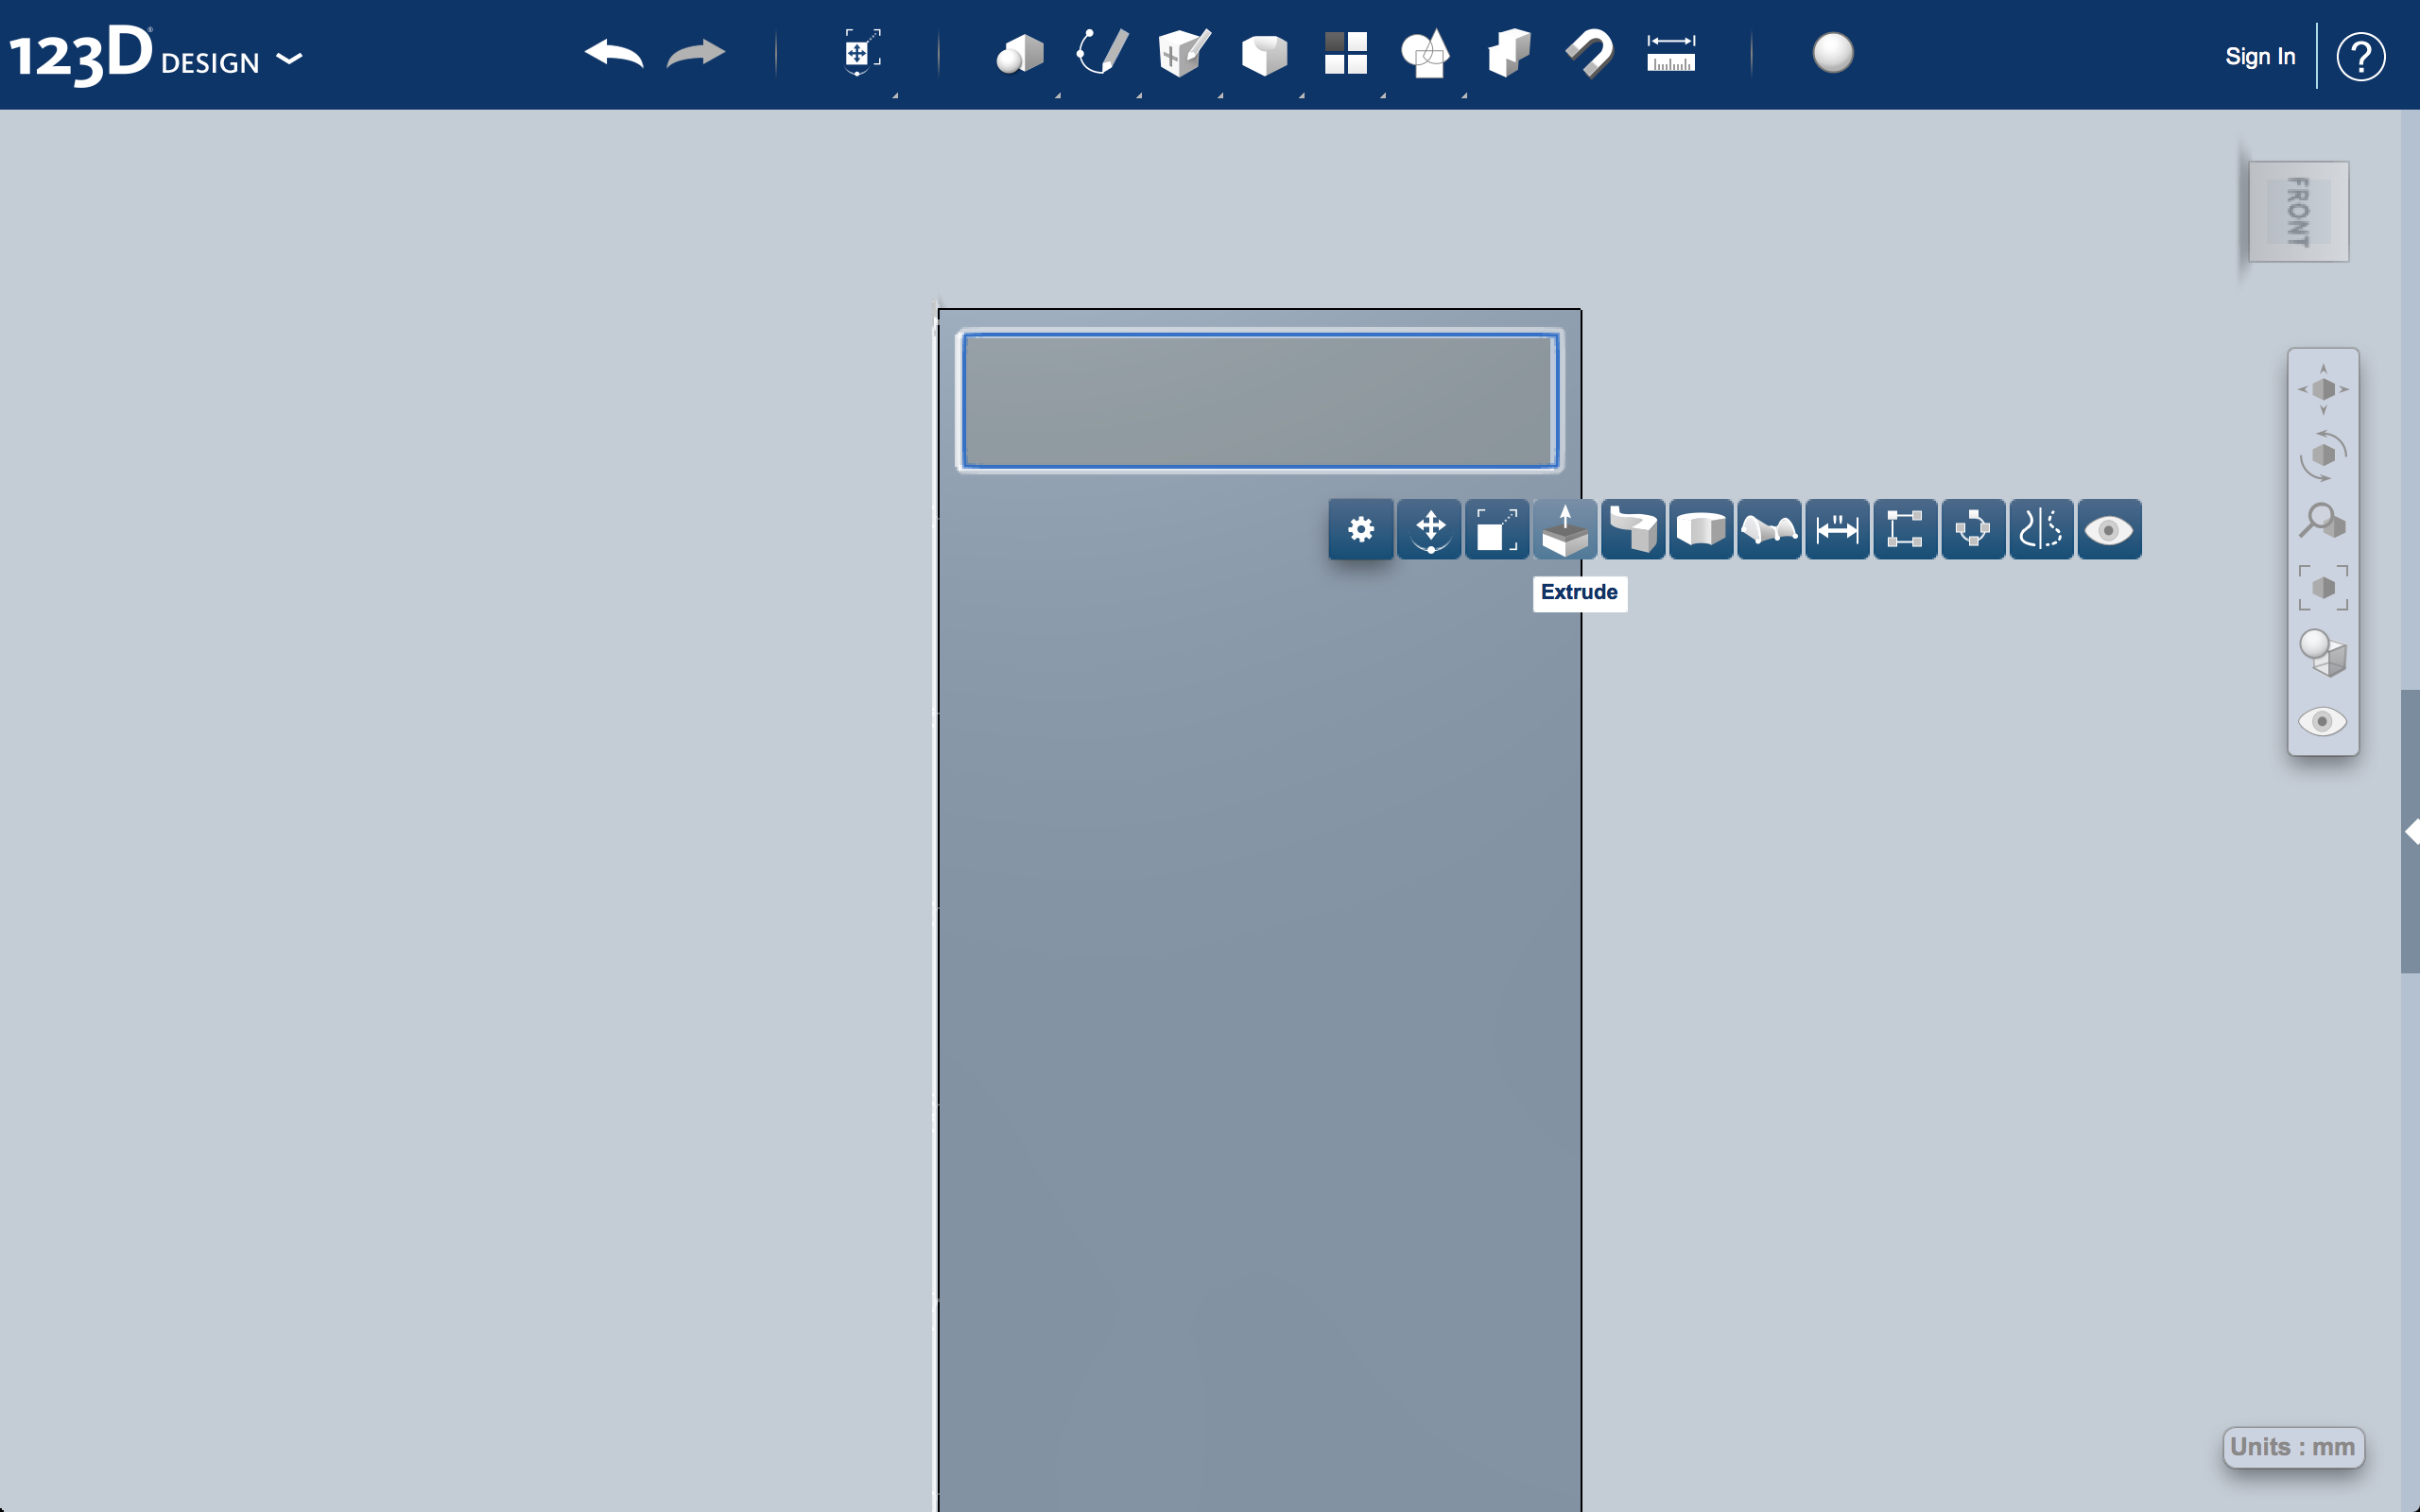Expand the 123D Design menu chevron
Screen dimensions: 2420x1512
(290, 60)
